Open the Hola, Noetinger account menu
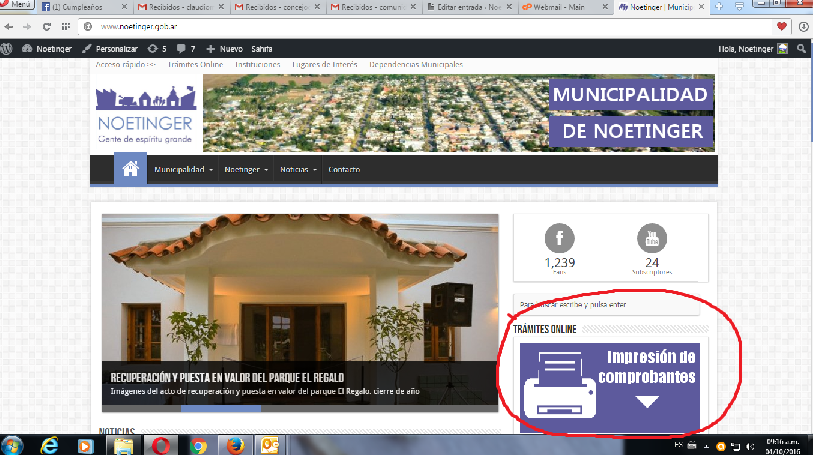This screenshot has width=813, height=455. pos(753,49)
